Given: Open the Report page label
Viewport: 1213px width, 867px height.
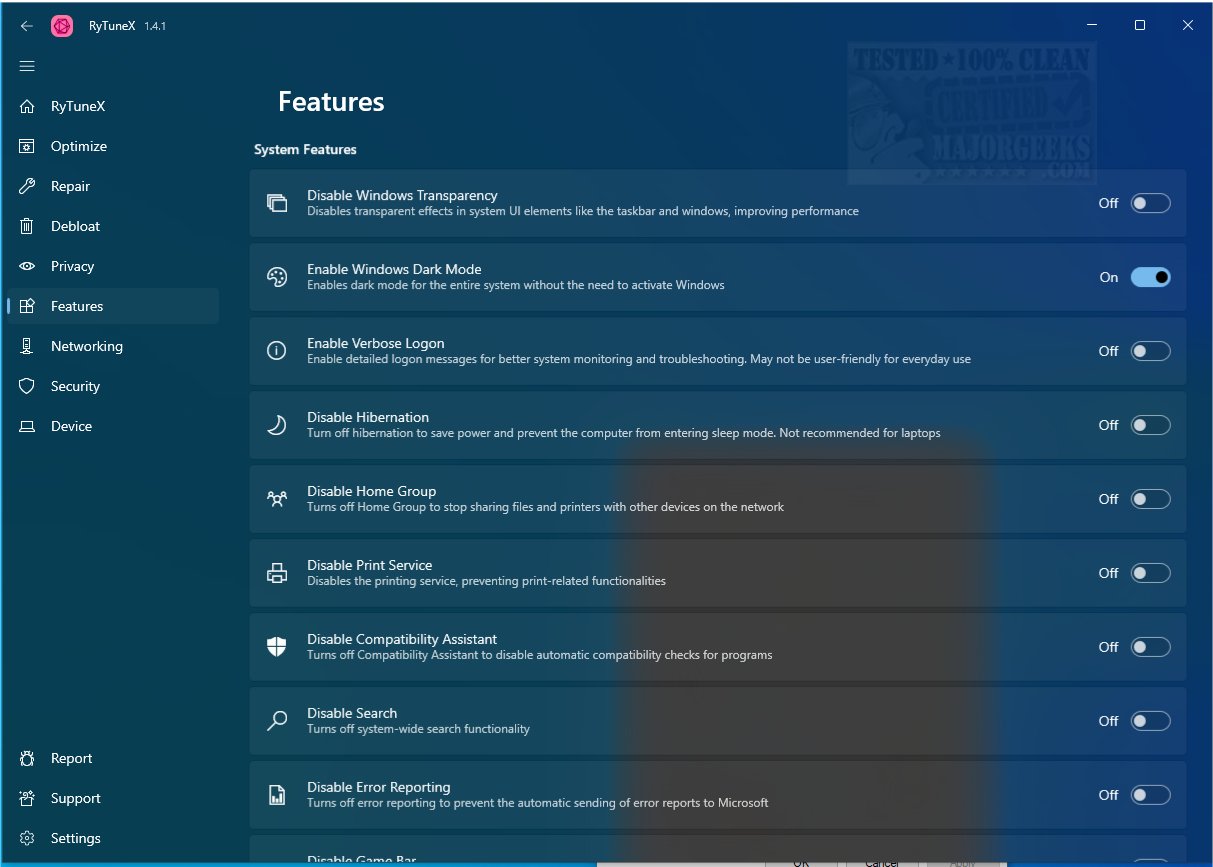Looking at the screenshot, I should click(71, 758).
